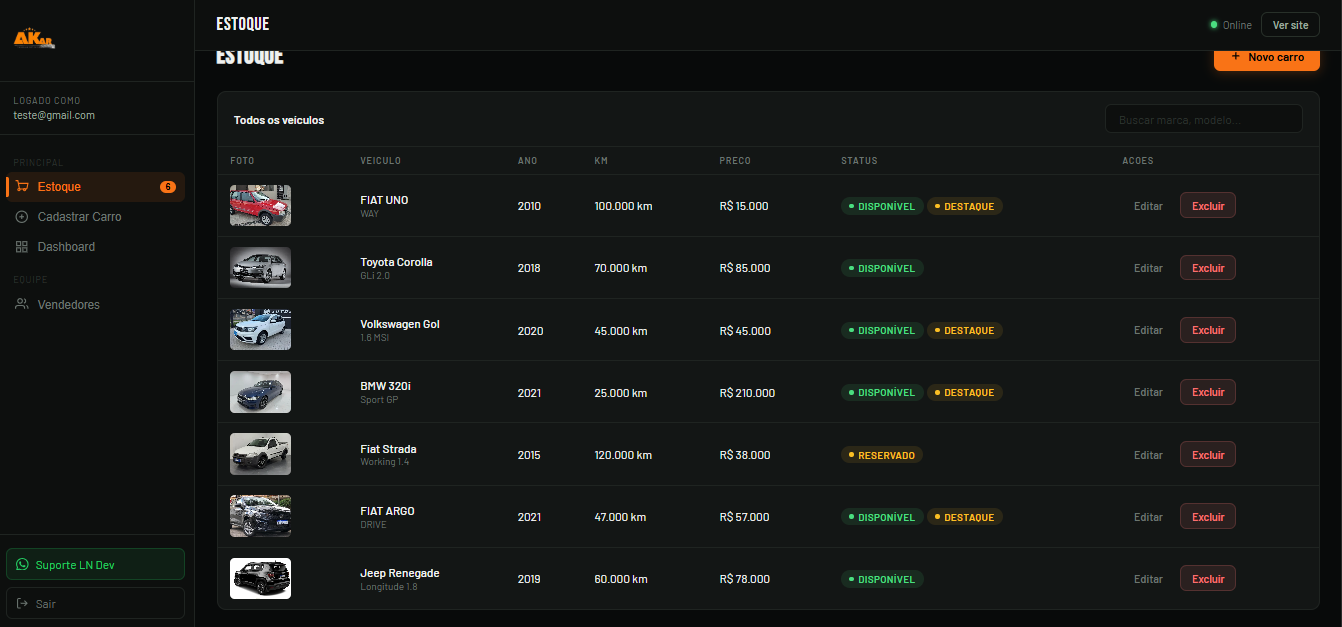Click DISPONÍVEL status on Jeep Renegade row
The width and height of the screenshot is (1342, 627).
(882, 579)
